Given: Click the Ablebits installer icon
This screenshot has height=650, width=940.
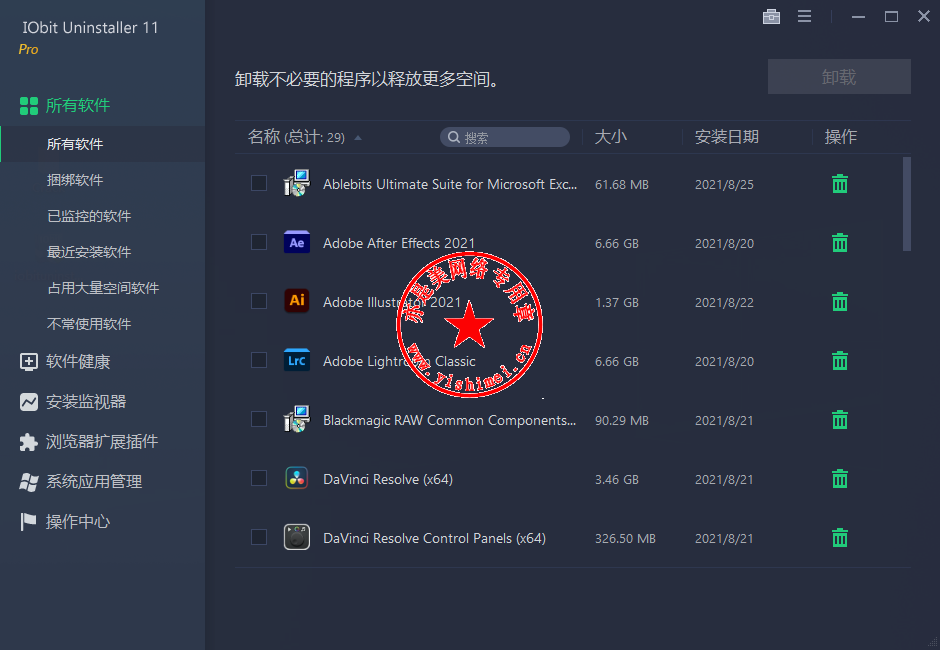Looking at the screenshot, I should pos(297,183).
